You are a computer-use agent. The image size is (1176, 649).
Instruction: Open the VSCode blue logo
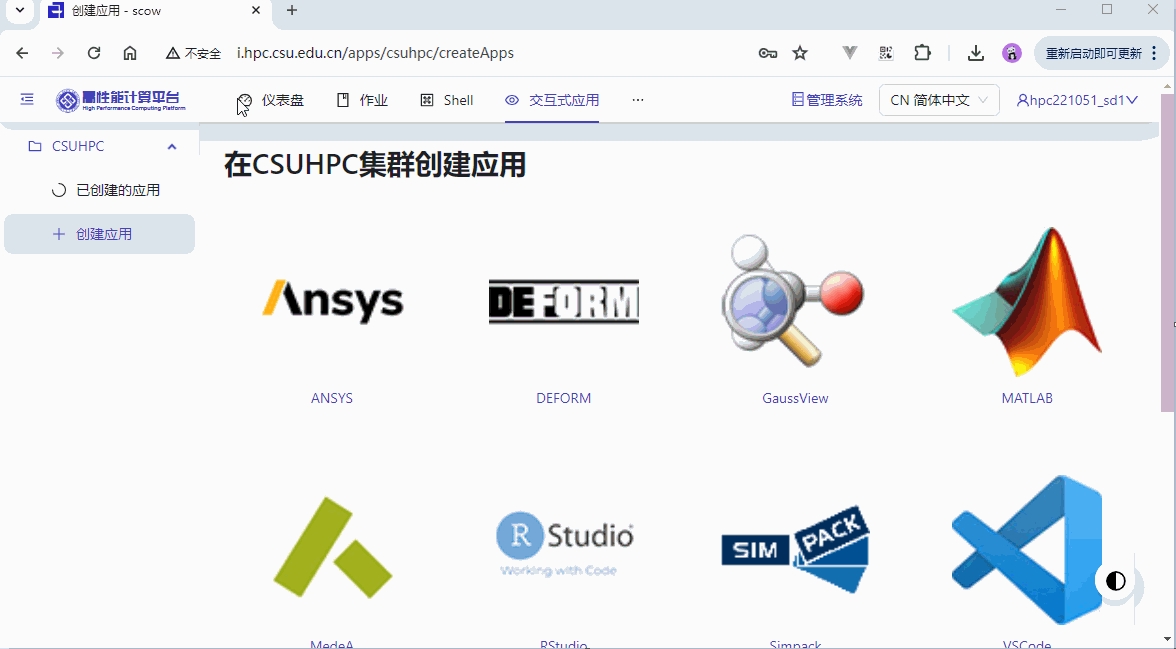point(1027,549)
